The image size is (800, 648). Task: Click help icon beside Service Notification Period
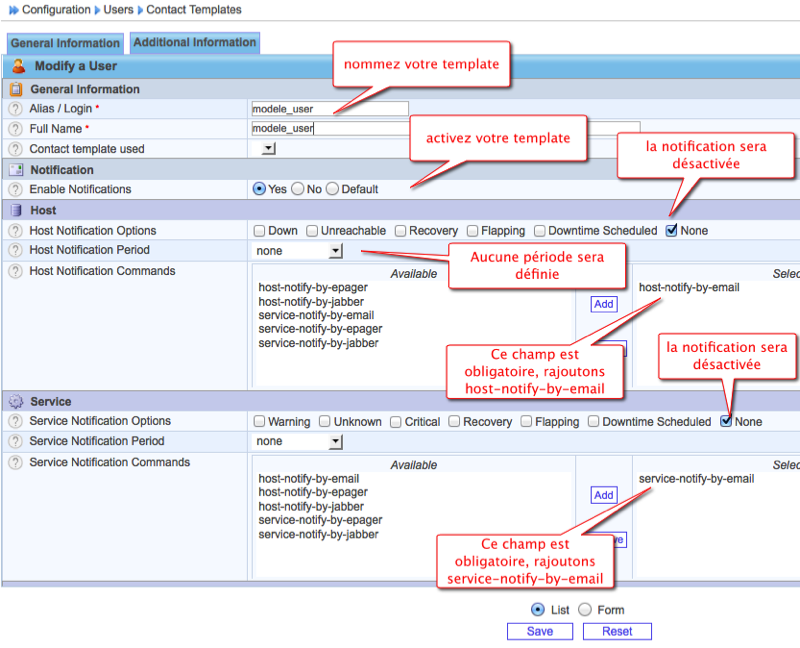click(15, 441)
